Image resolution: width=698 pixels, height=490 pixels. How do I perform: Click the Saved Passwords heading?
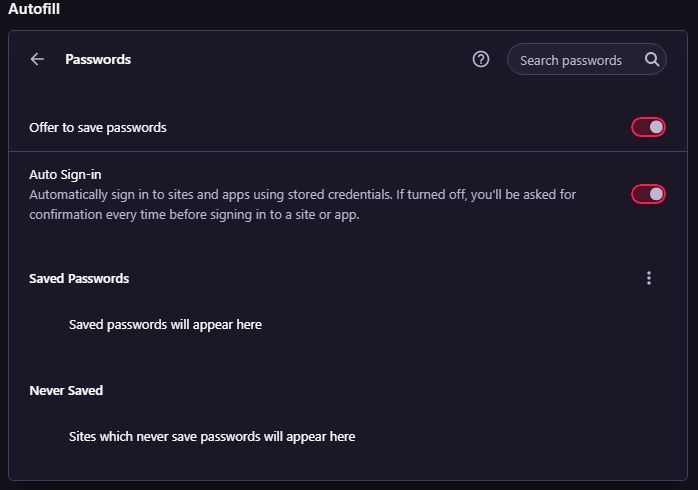point(79,279)
